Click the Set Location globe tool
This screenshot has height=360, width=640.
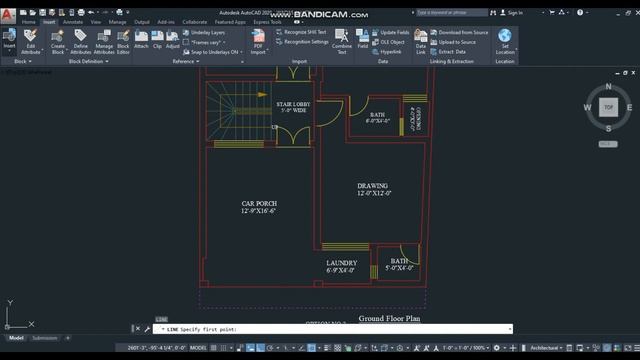point(505,42)
